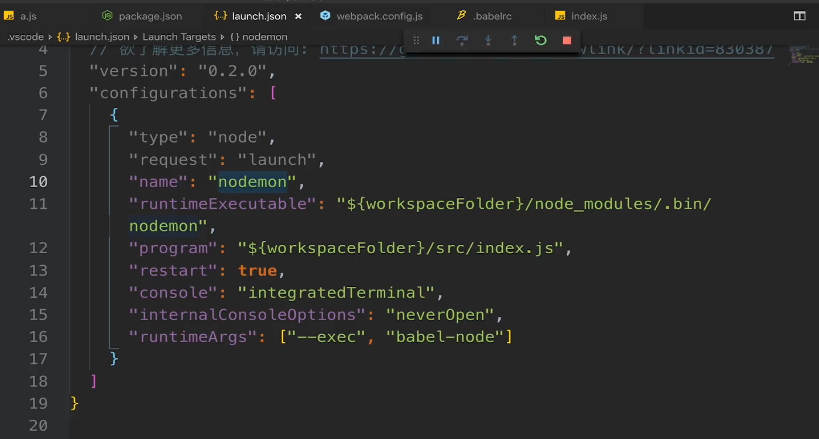Click the "node" value on line 8
The height and width of the screenshot is (439, 819).
pyautogui.click(x=238, y=137)
